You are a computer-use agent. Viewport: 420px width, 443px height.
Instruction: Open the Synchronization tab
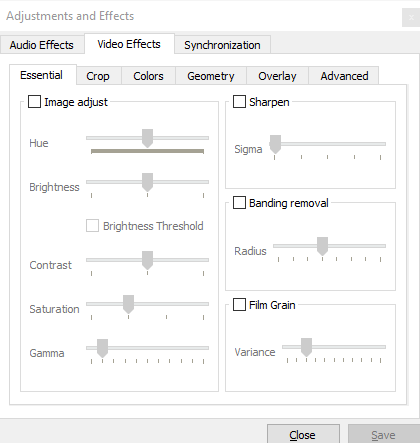click(222, 45)
